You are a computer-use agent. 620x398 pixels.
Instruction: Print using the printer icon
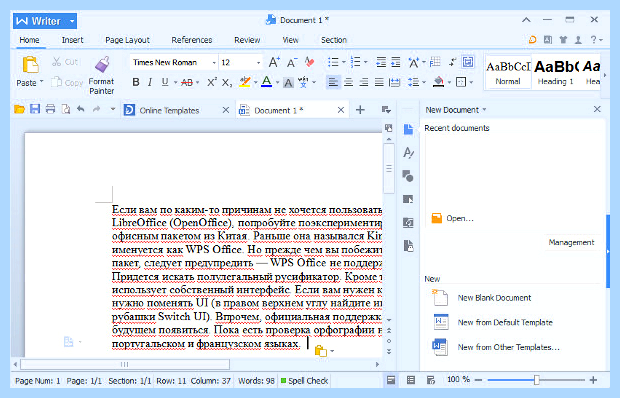pos(50,109)
